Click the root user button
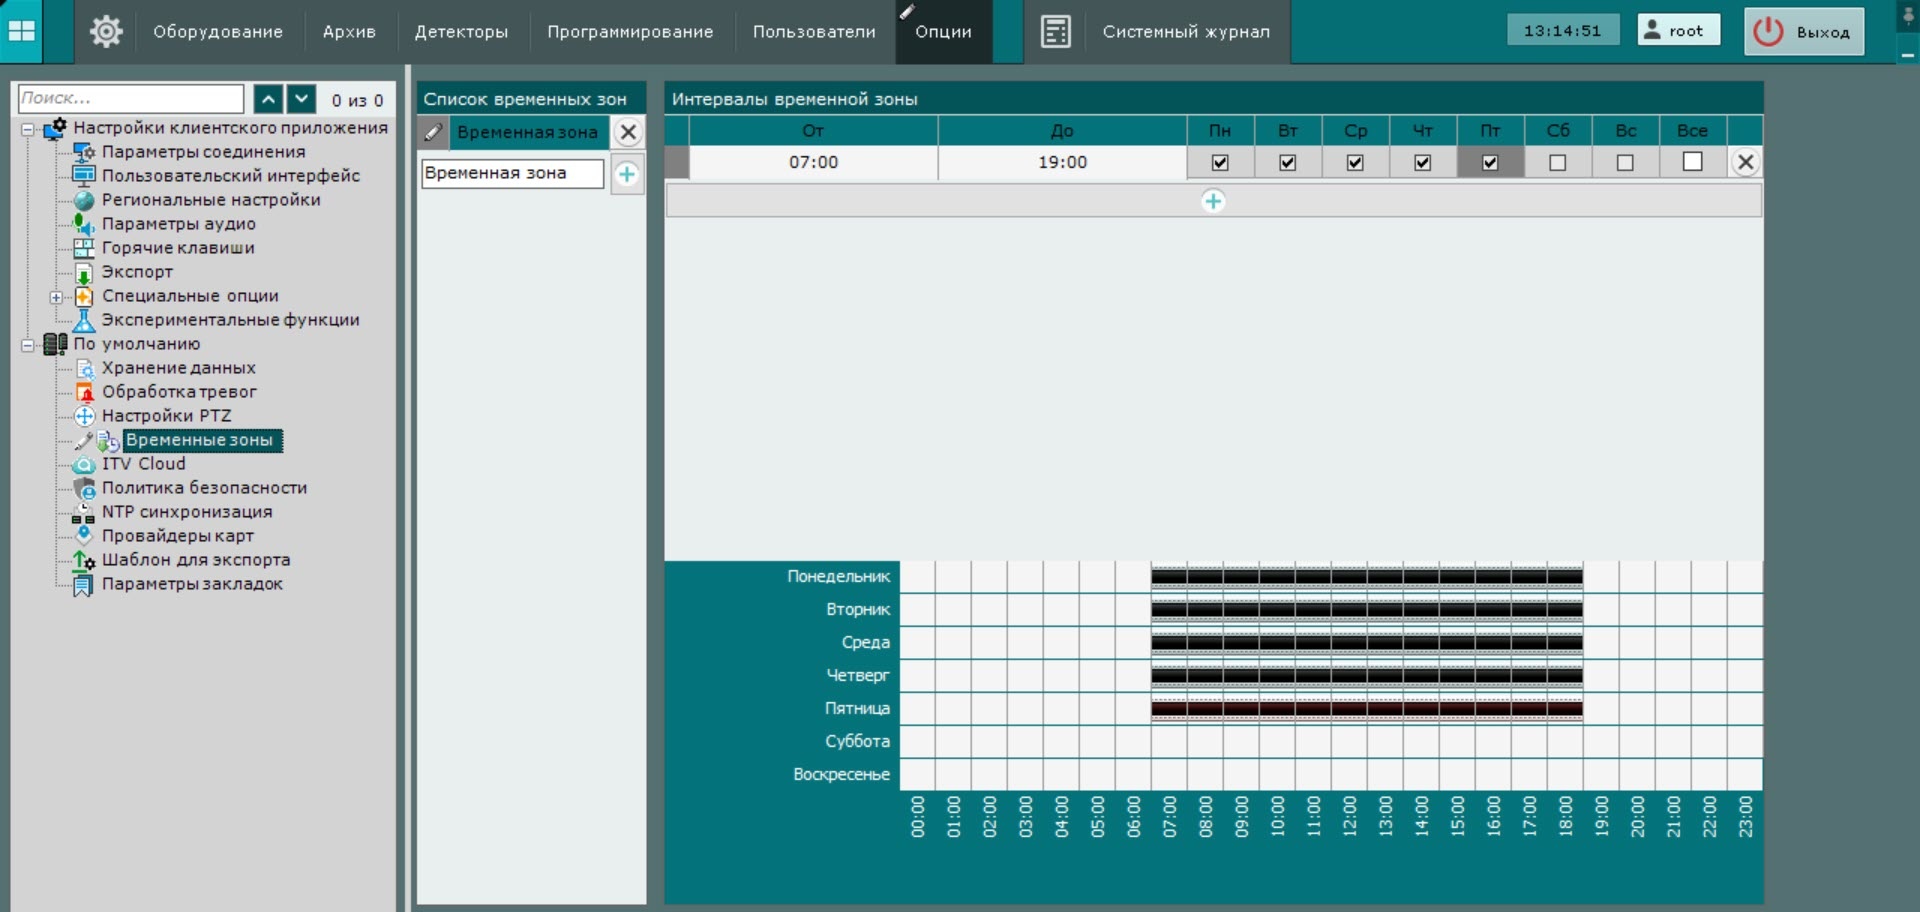 1677,30
